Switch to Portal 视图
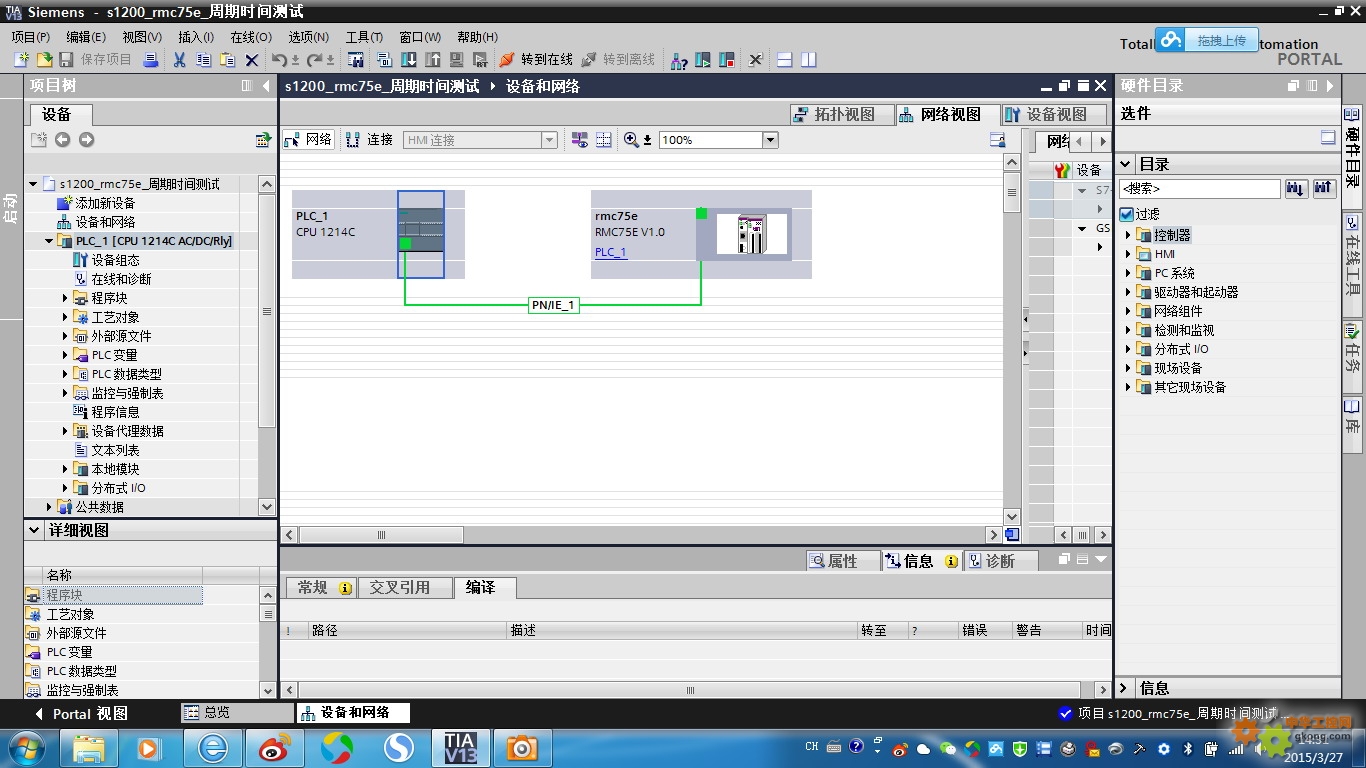This screenshot has height=768, width=1366. pyautogui.click(x=81, y=714)
